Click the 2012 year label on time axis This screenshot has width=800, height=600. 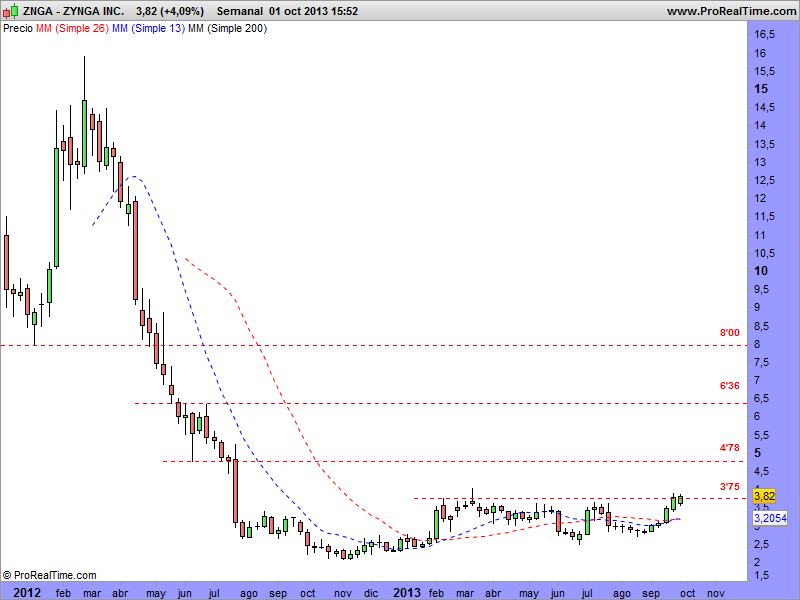(x=27, y=592)
